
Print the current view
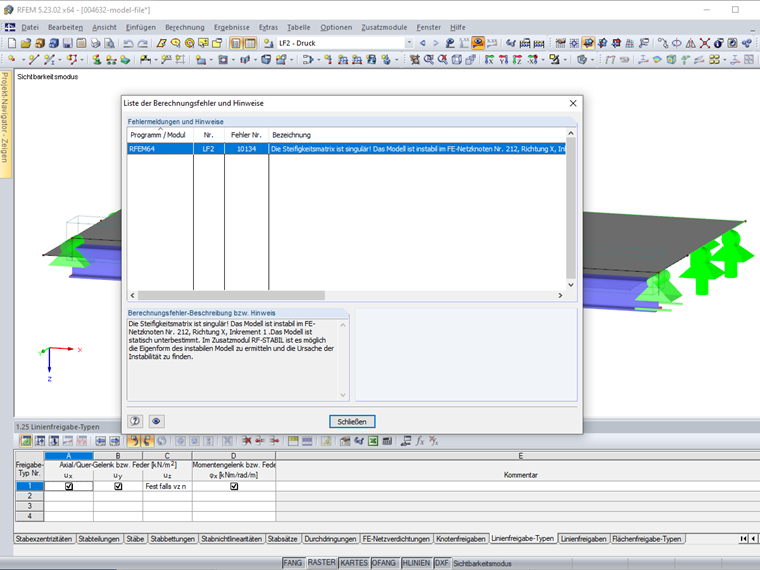pyautogui.click(x=95, y=43)
